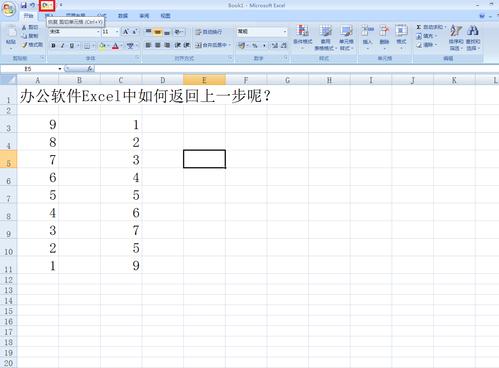Screen dimensions: 499x368
Task: Apply red font color A
Action: (115, 46)
